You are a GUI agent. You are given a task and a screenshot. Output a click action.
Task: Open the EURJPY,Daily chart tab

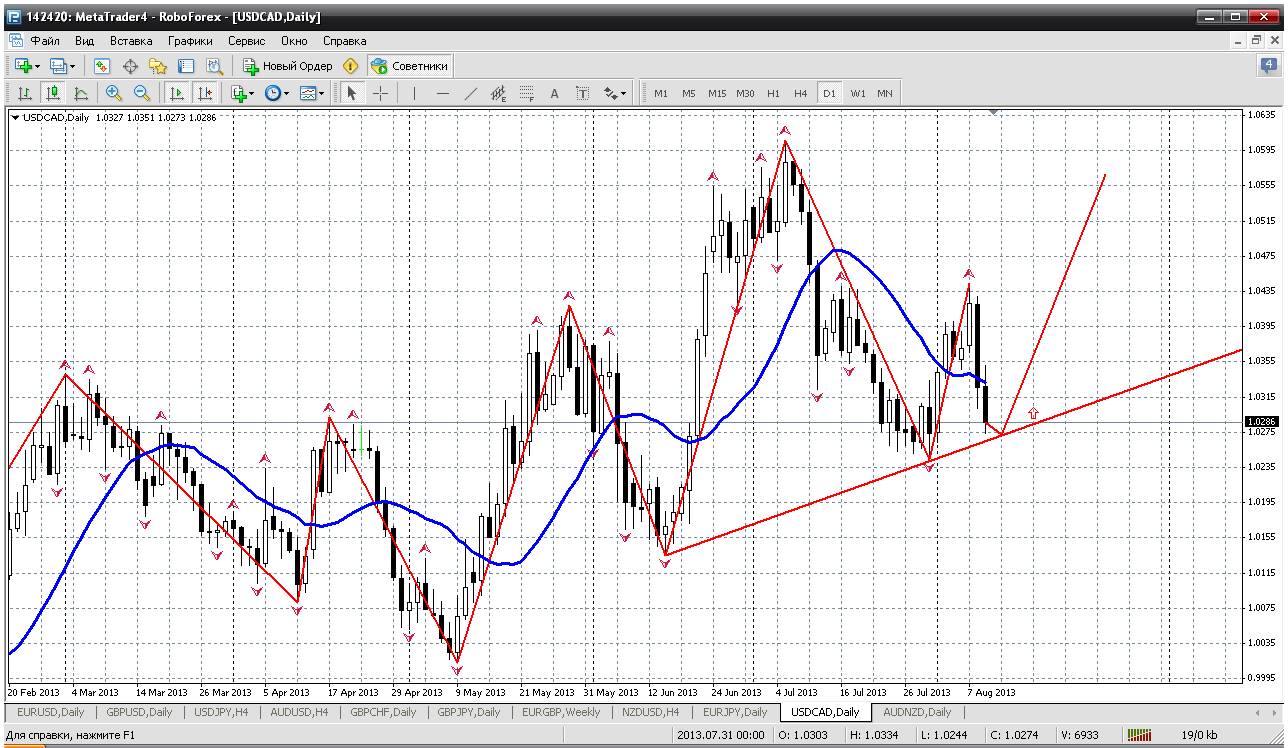(735, 712)
